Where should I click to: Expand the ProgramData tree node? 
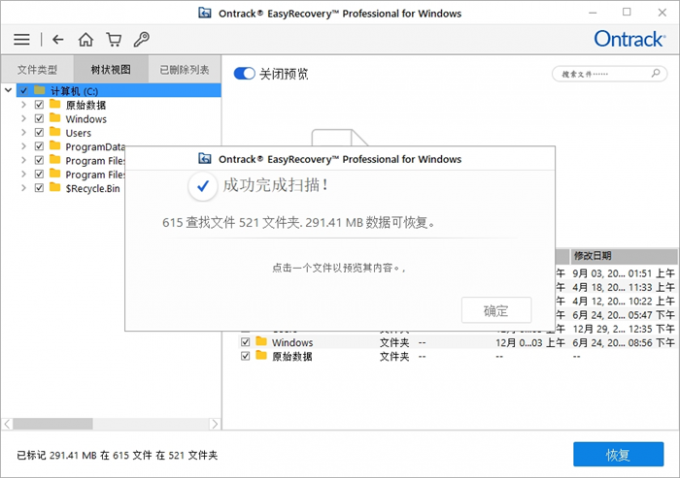tap(23, 146)
